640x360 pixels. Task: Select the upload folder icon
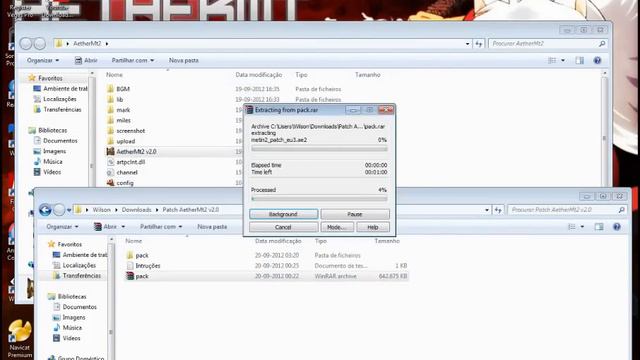point(110,141)
